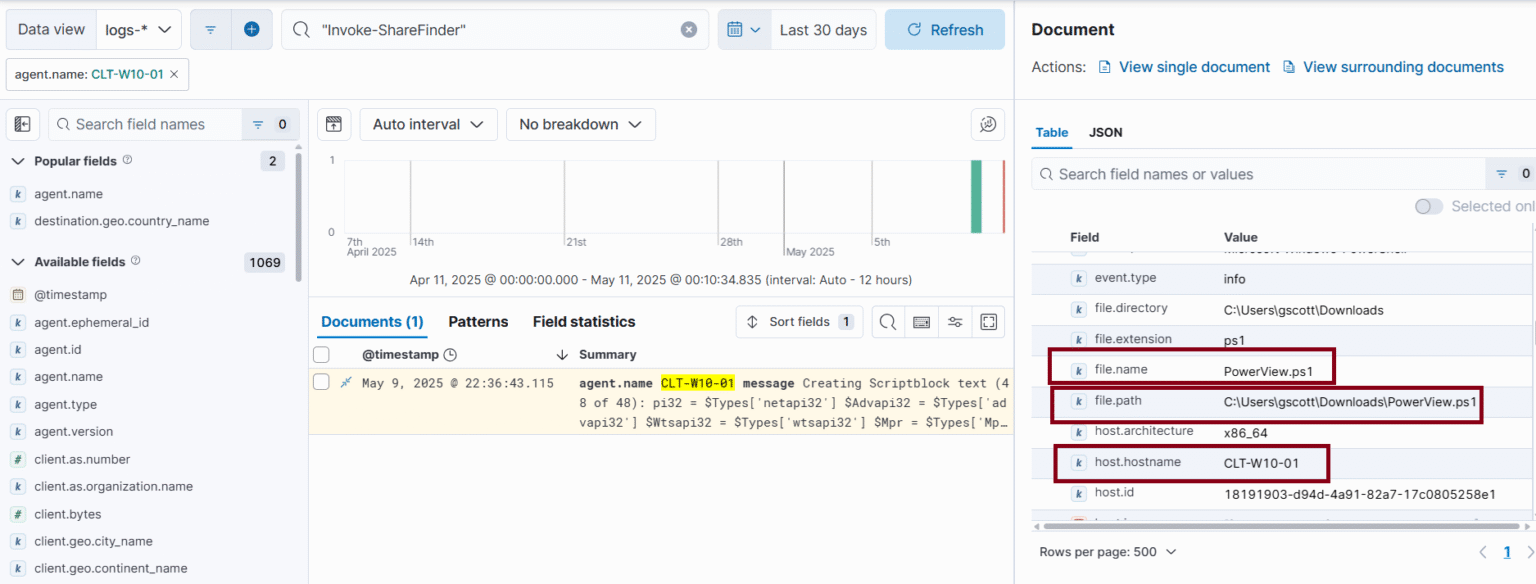
Task: Enable the Selected only toggle
Action: coord(1429,206)
